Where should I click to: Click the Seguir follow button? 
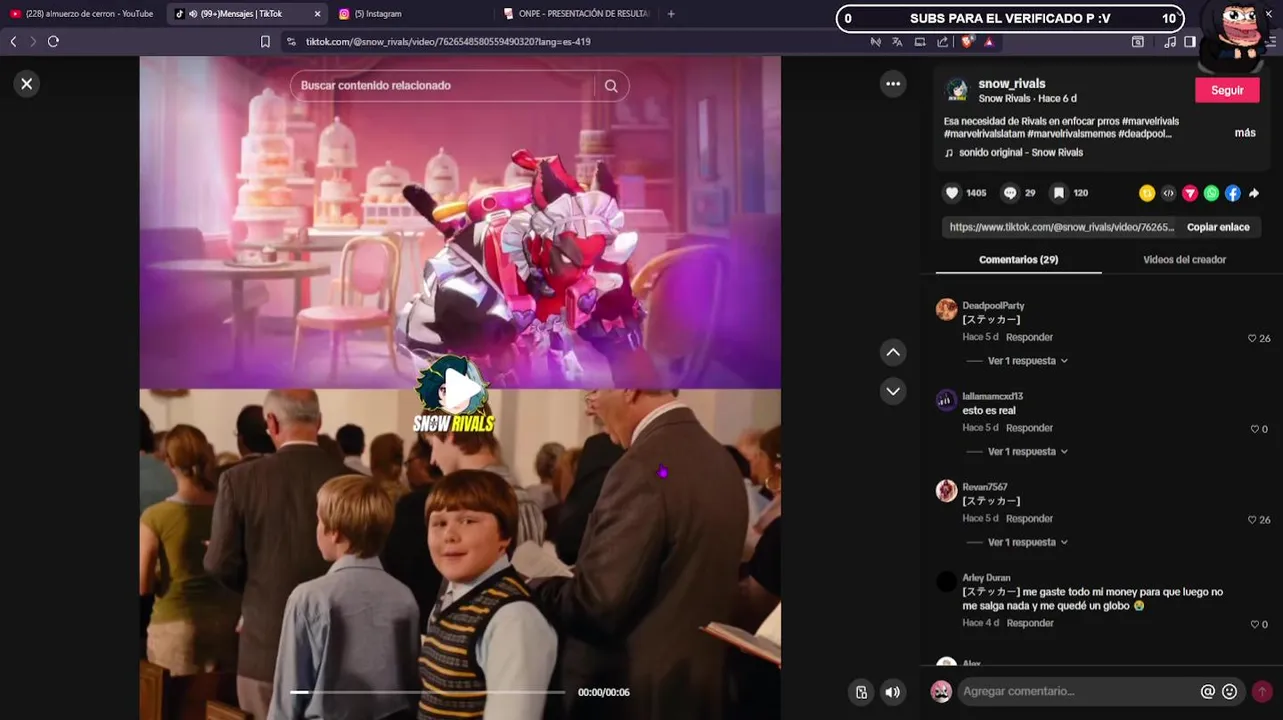1227,90
